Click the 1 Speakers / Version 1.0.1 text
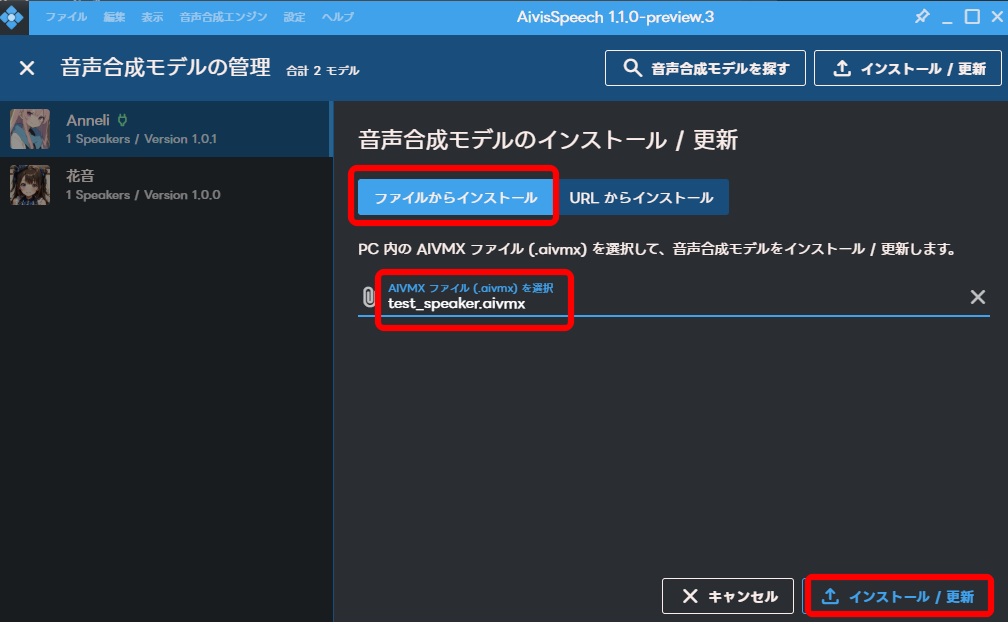 [x=141, y=139]
